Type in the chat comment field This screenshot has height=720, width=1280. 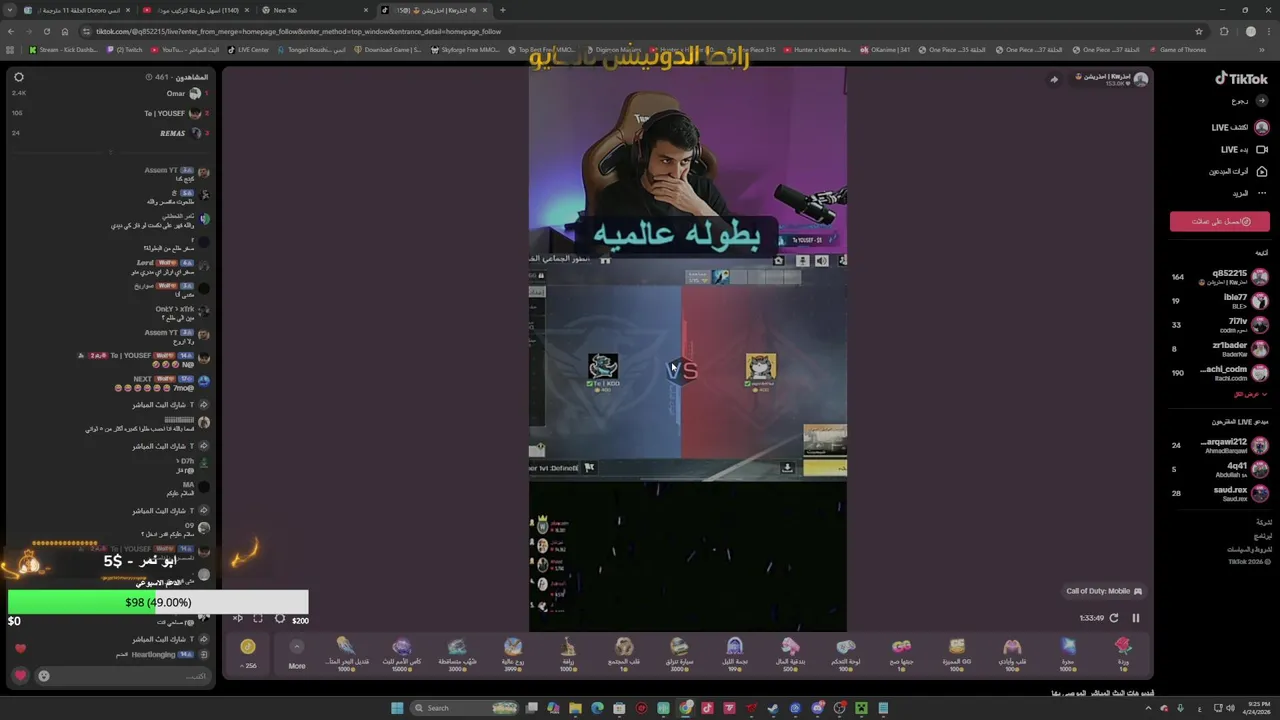click(125, 676)
